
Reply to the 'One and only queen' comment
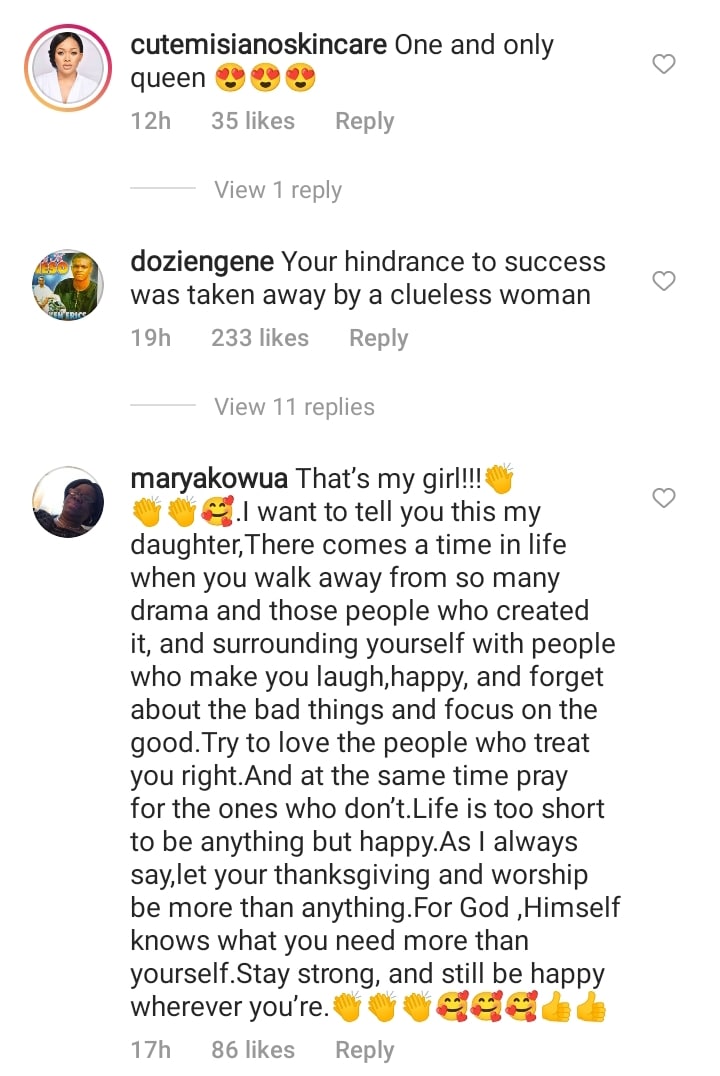point(364,121)
